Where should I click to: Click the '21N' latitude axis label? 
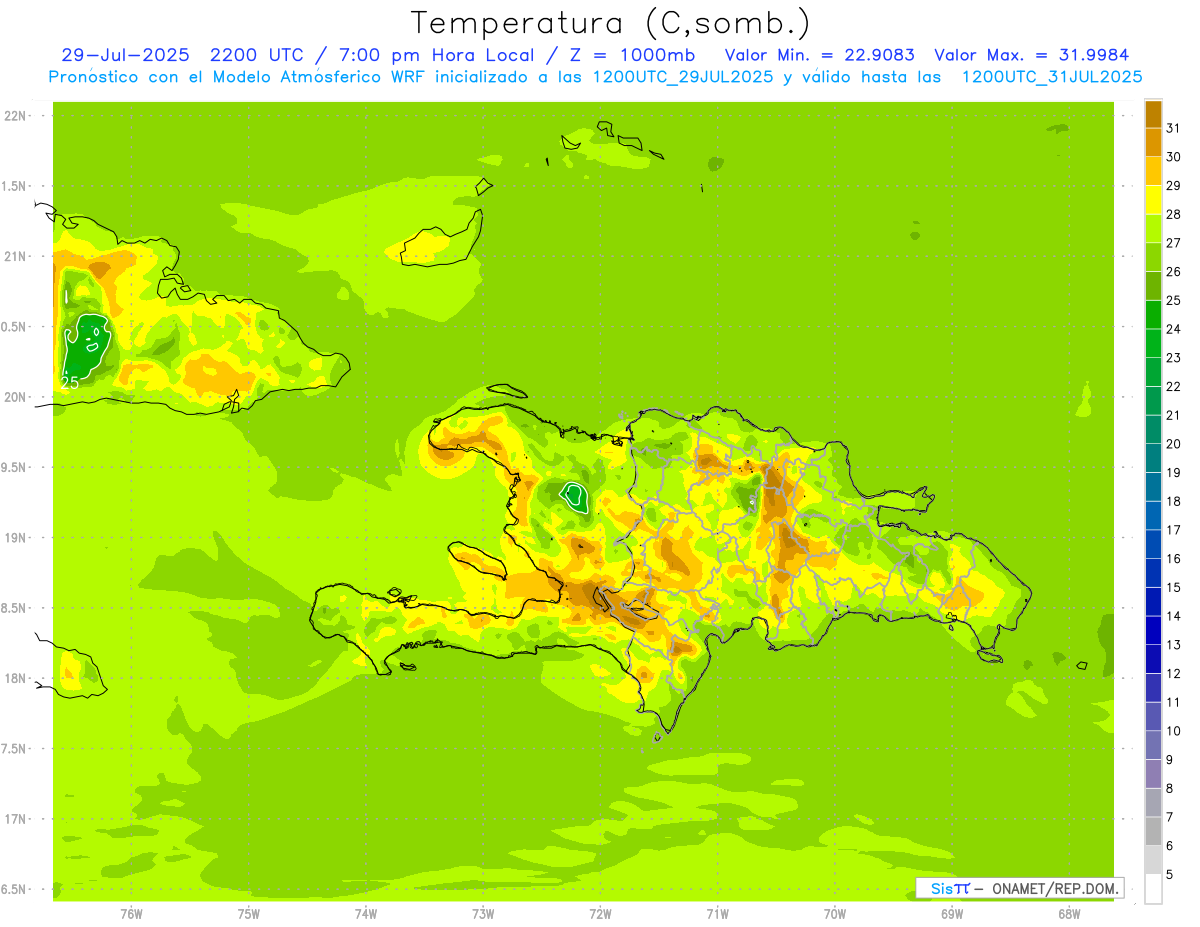[14, 257]
